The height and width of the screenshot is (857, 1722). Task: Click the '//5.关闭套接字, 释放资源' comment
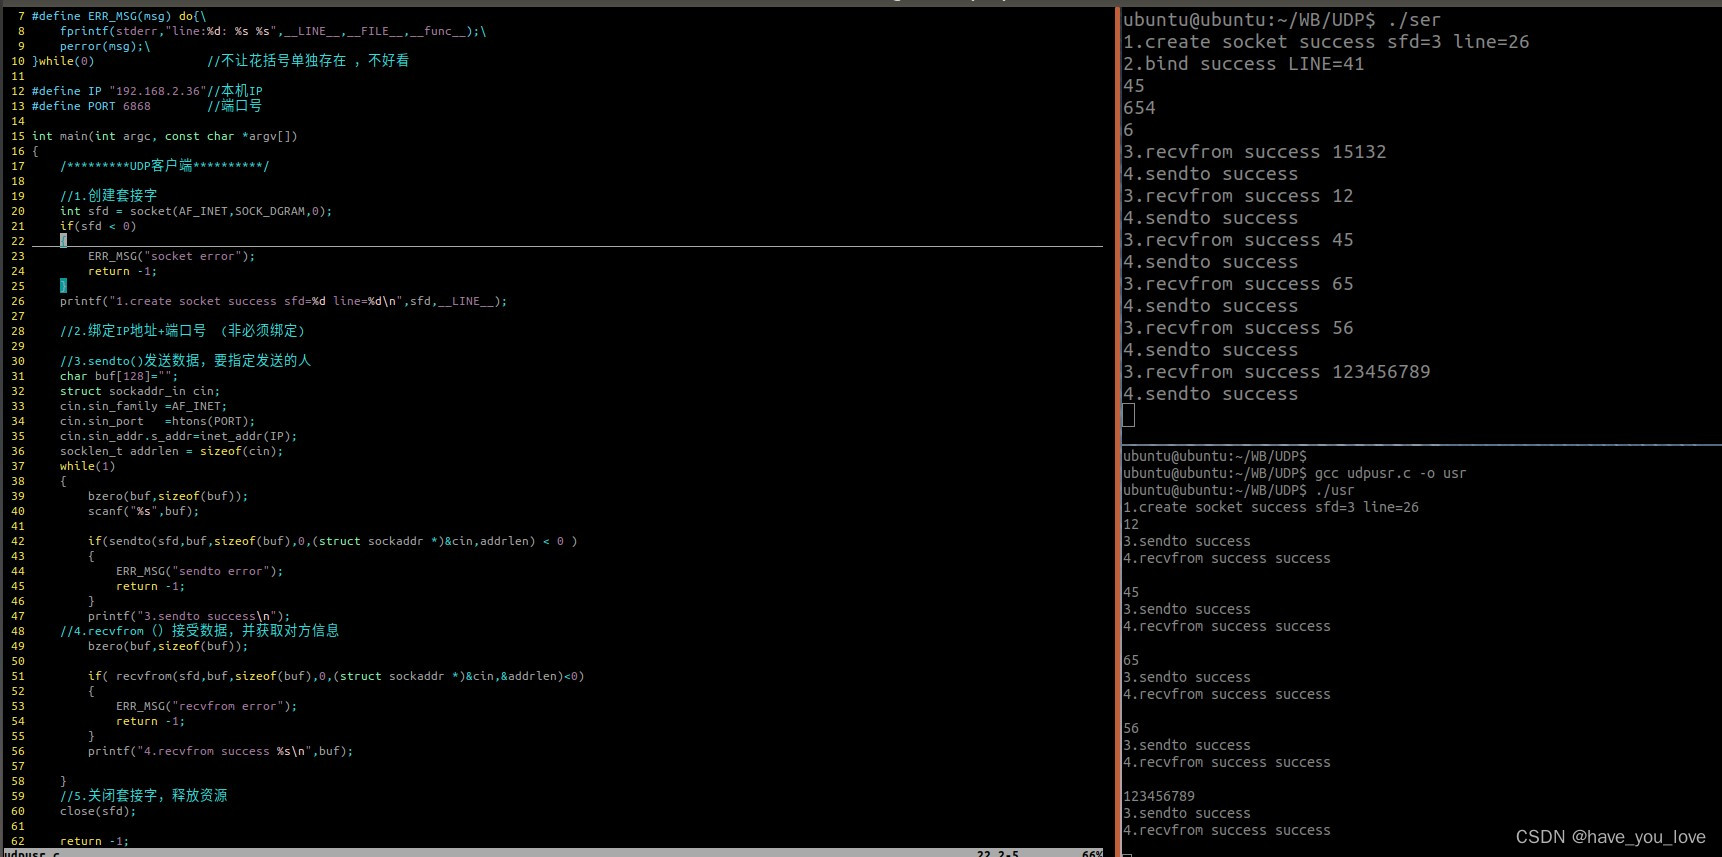pyautogui.click(x=143, y=796)
